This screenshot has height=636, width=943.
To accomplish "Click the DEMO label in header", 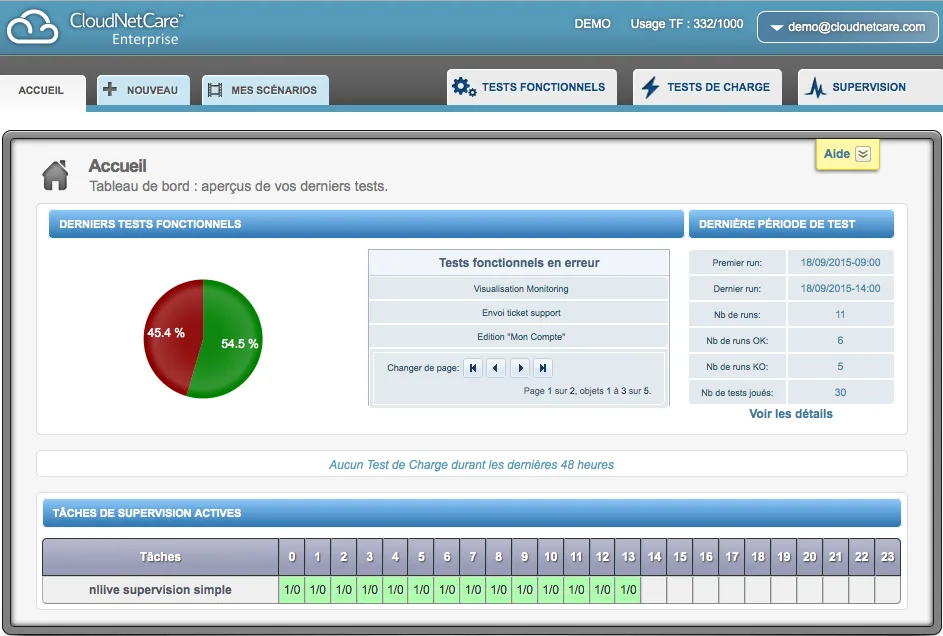I will (592, 24).
